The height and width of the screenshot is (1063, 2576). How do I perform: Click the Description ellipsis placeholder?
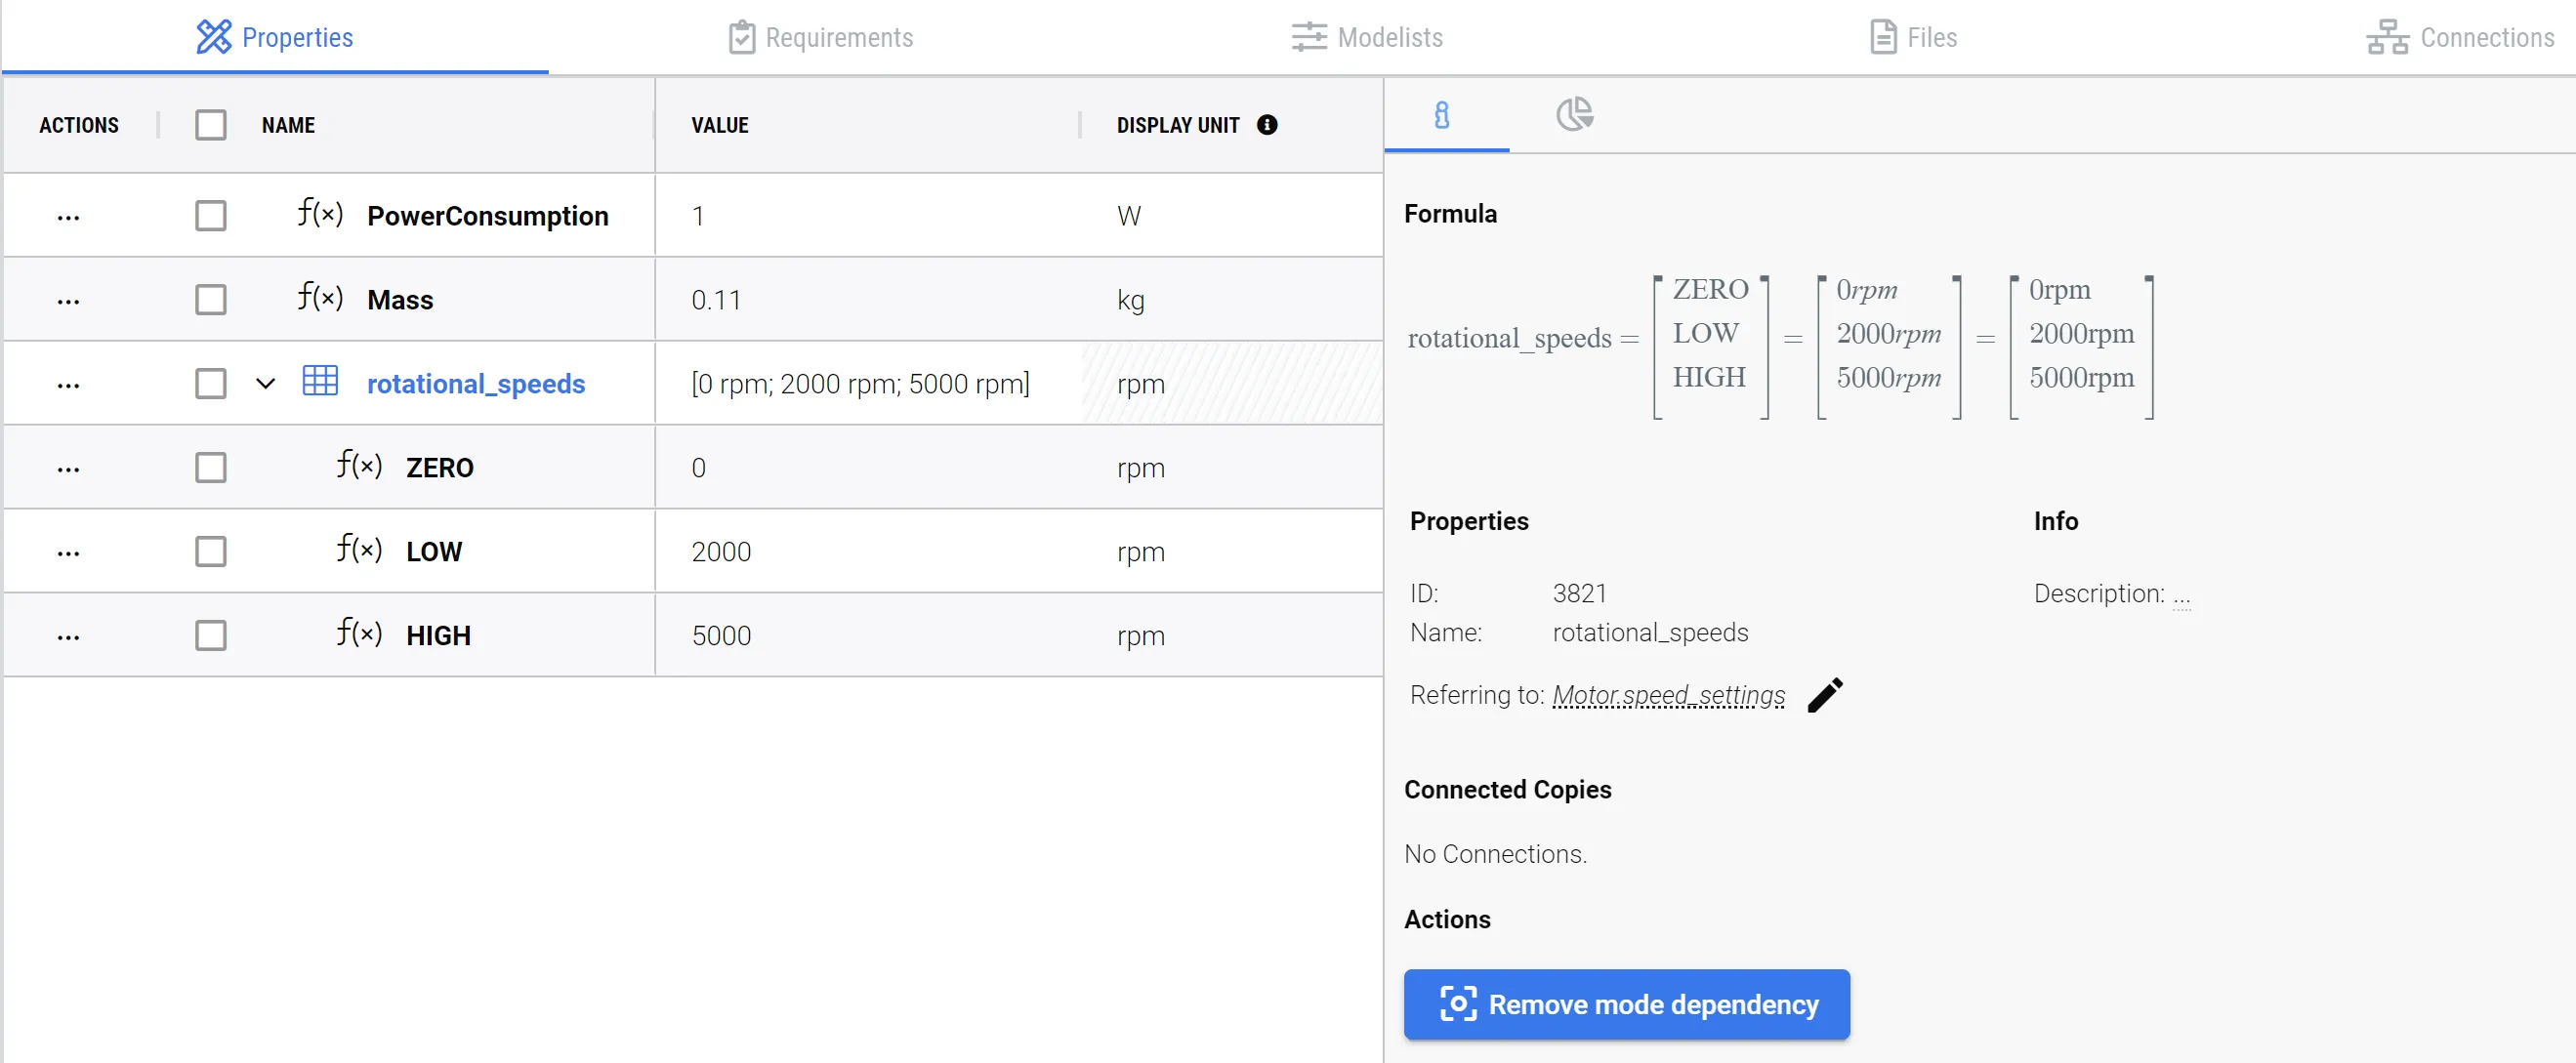click(2181, 597)
